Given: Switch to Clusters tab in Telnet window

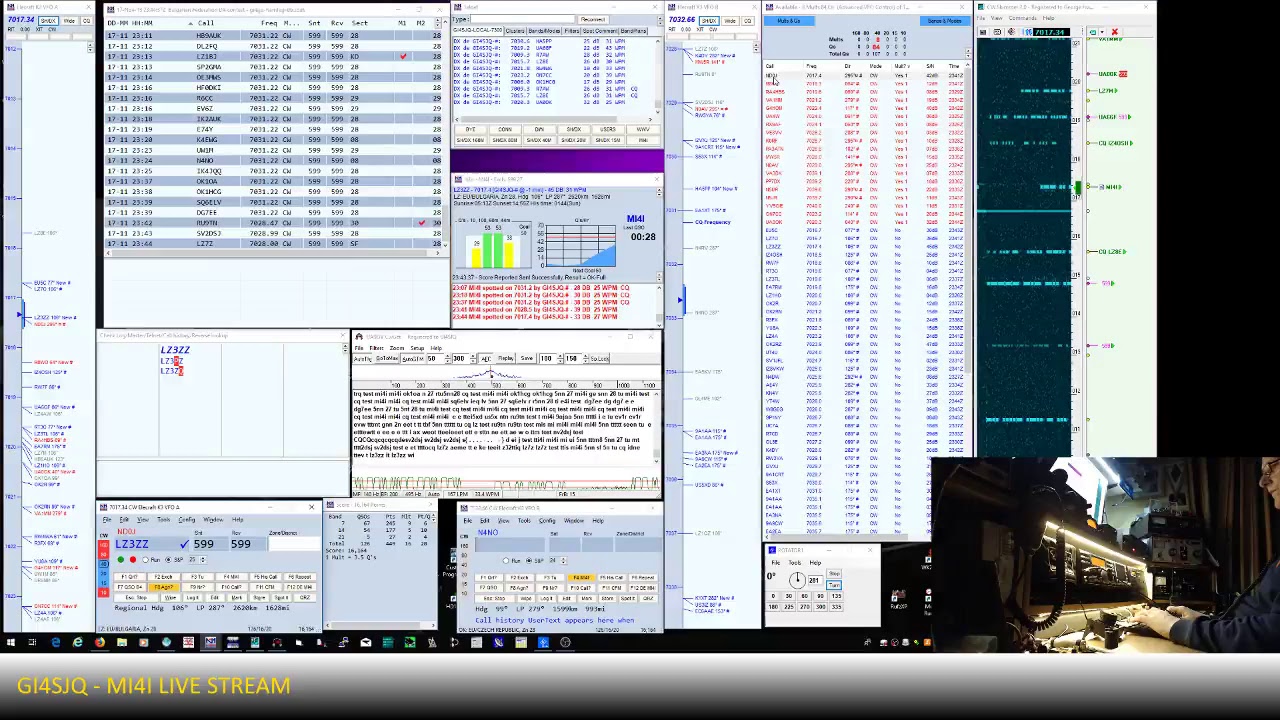Looking at the screenshot, I should point(515,31).
